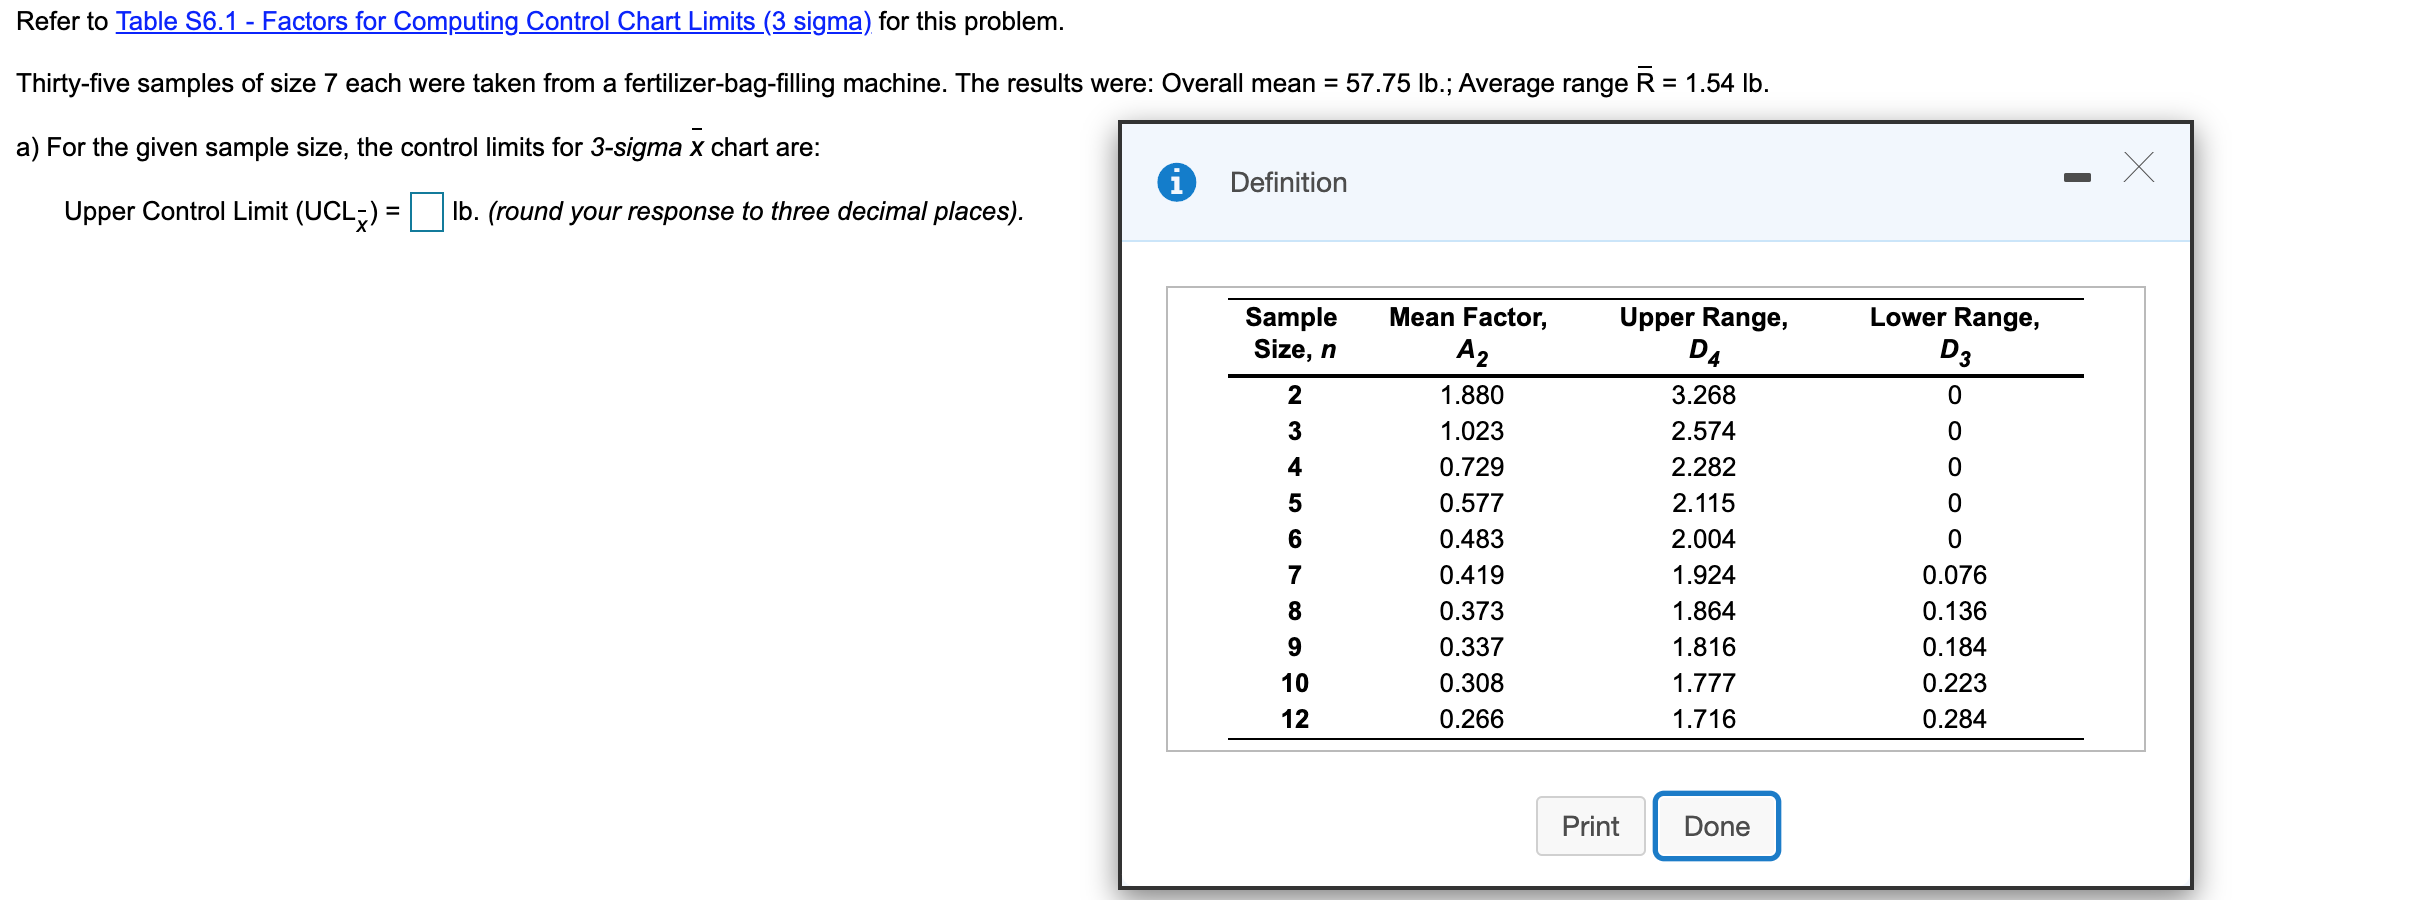The width and height of the screenshot is (2420, 900).
Task: Close the Definition popup
Action: click(x=2137, y=168)
